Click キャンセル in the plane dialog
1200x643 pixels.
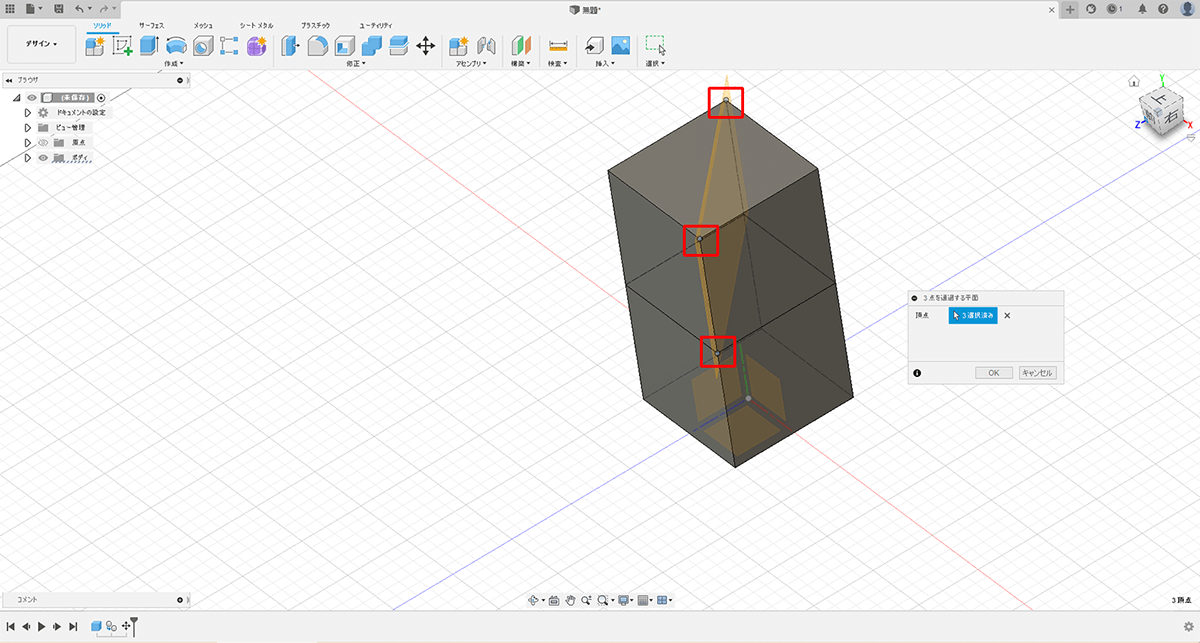pyautogui.click(x=1037, y=373)
